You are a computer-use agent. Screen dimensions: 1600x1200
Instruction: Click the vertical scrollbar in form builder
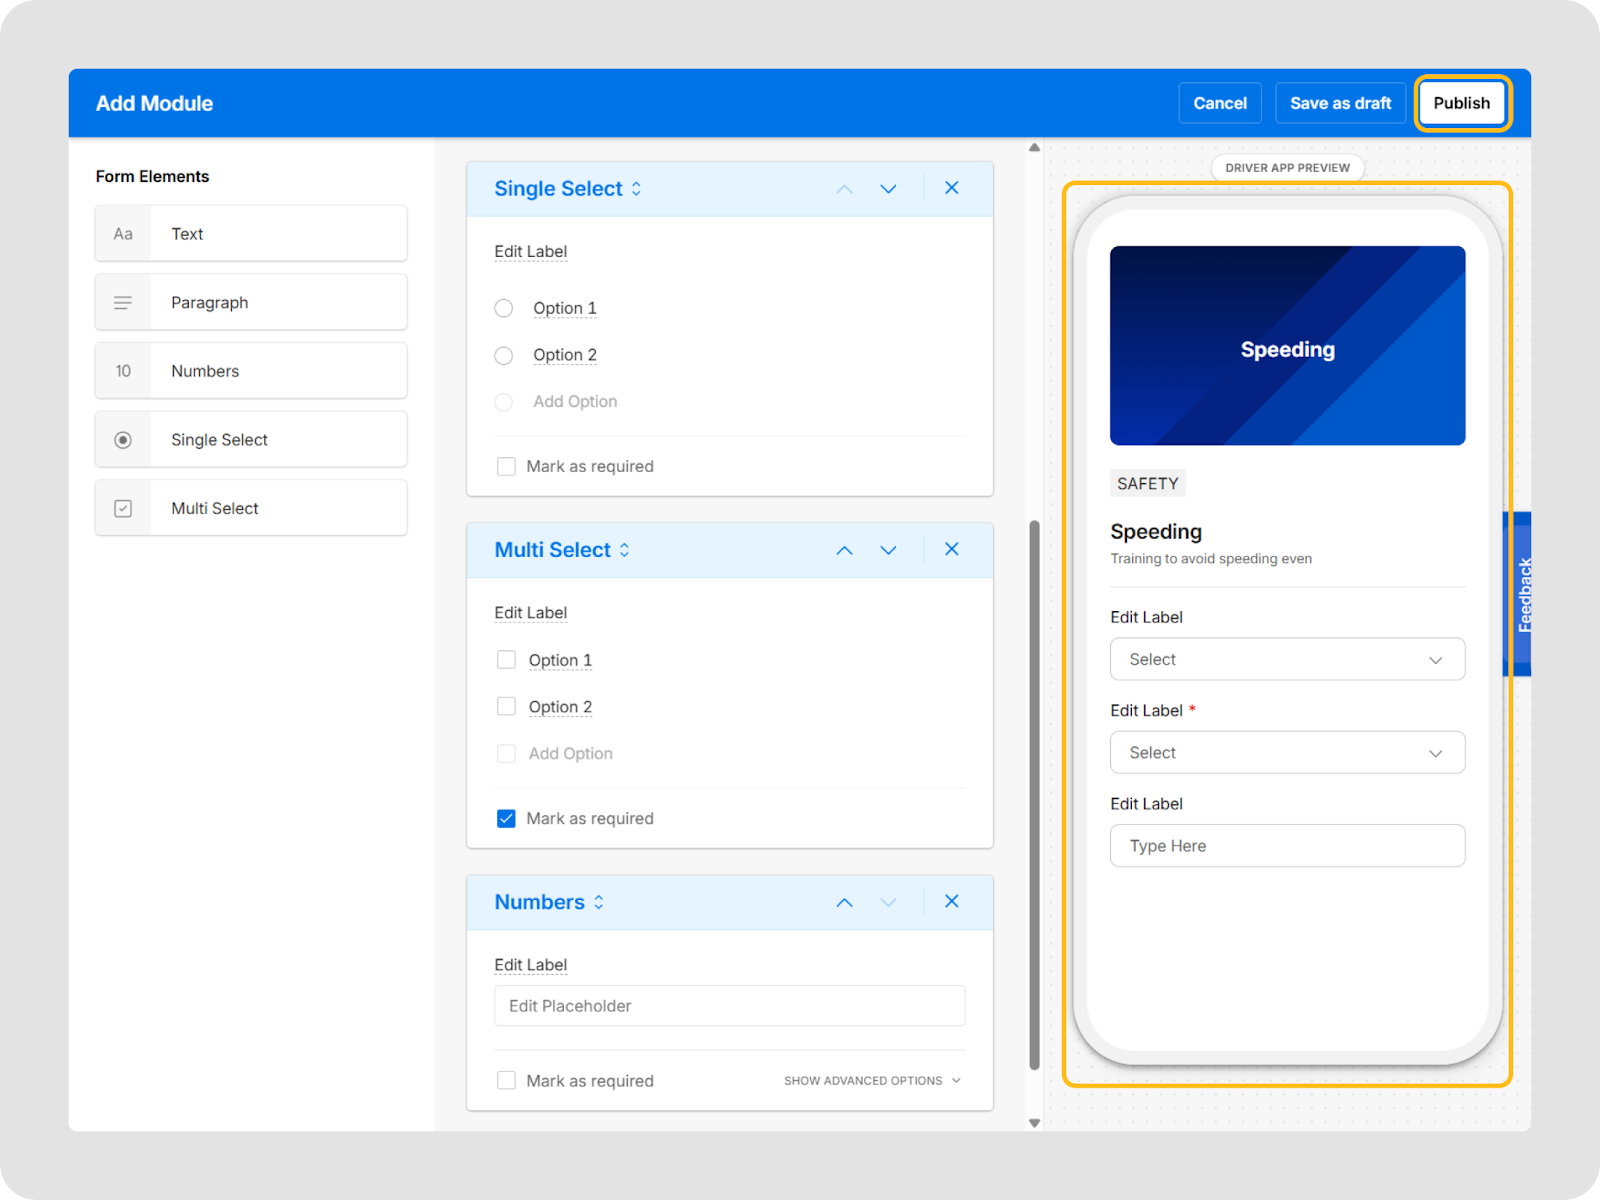(x=1034, y=795)
